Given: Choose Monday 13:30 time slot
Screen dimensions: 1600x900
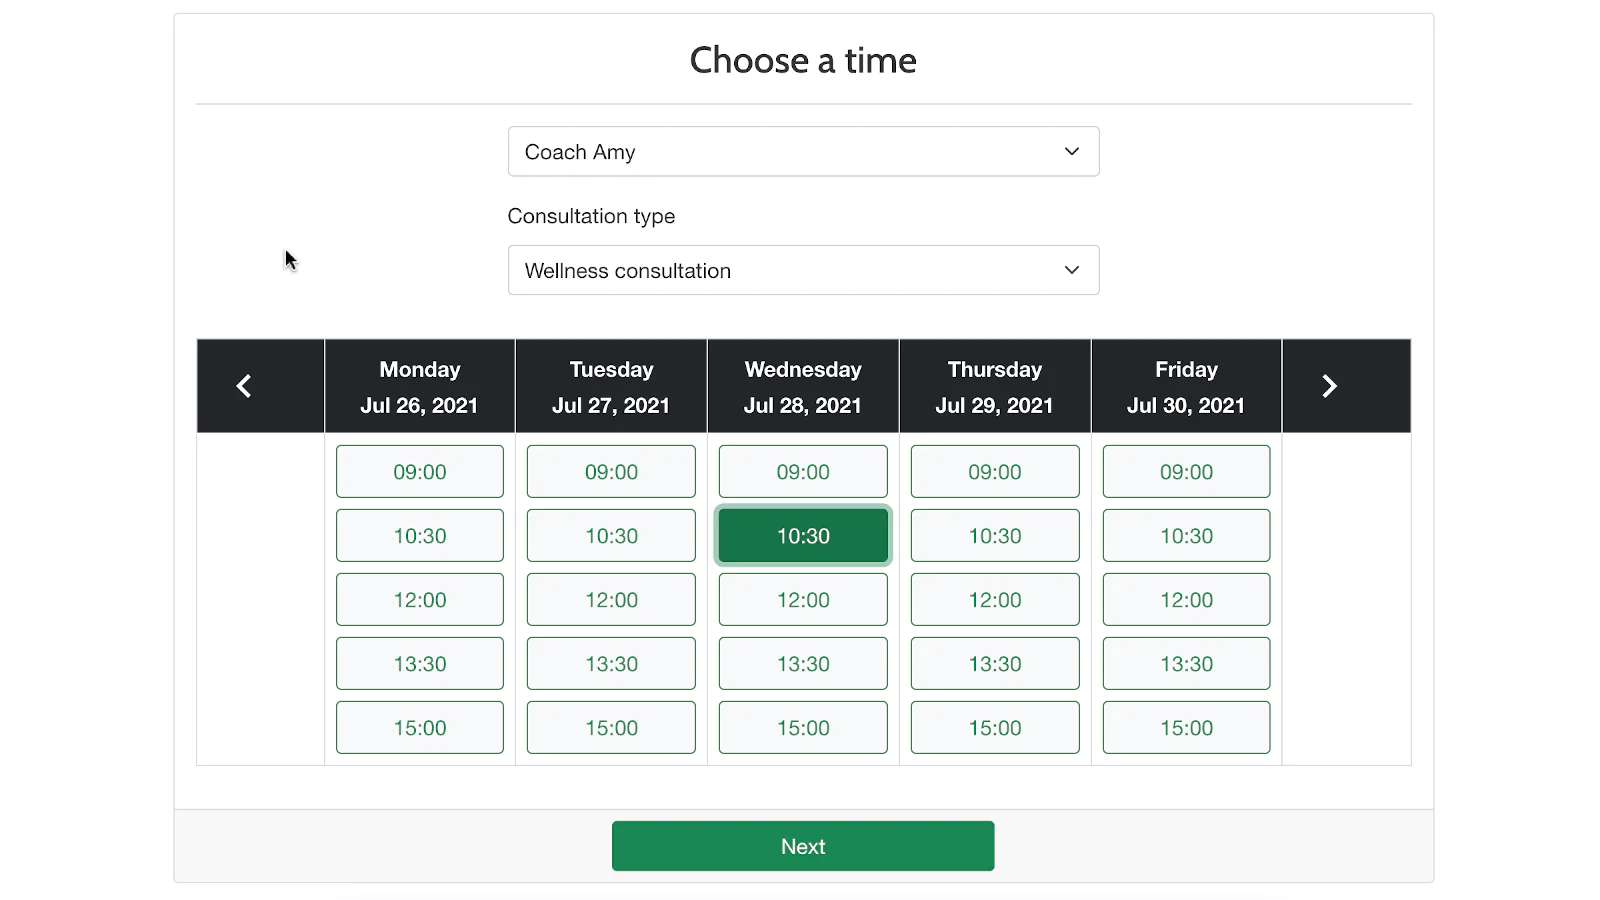Looking at the screenshot, I should 420,664.
